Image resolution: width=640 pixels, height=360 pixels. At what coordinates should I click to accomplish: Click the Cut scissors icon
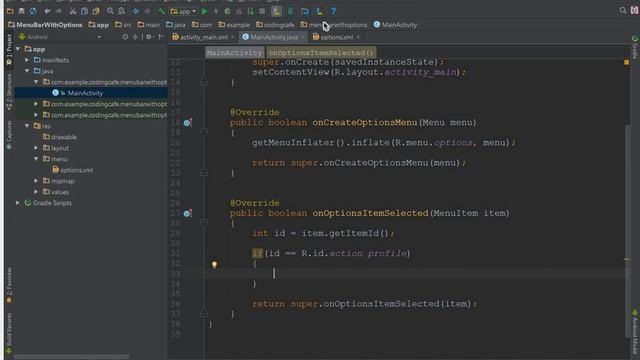(x=73, y=11)
